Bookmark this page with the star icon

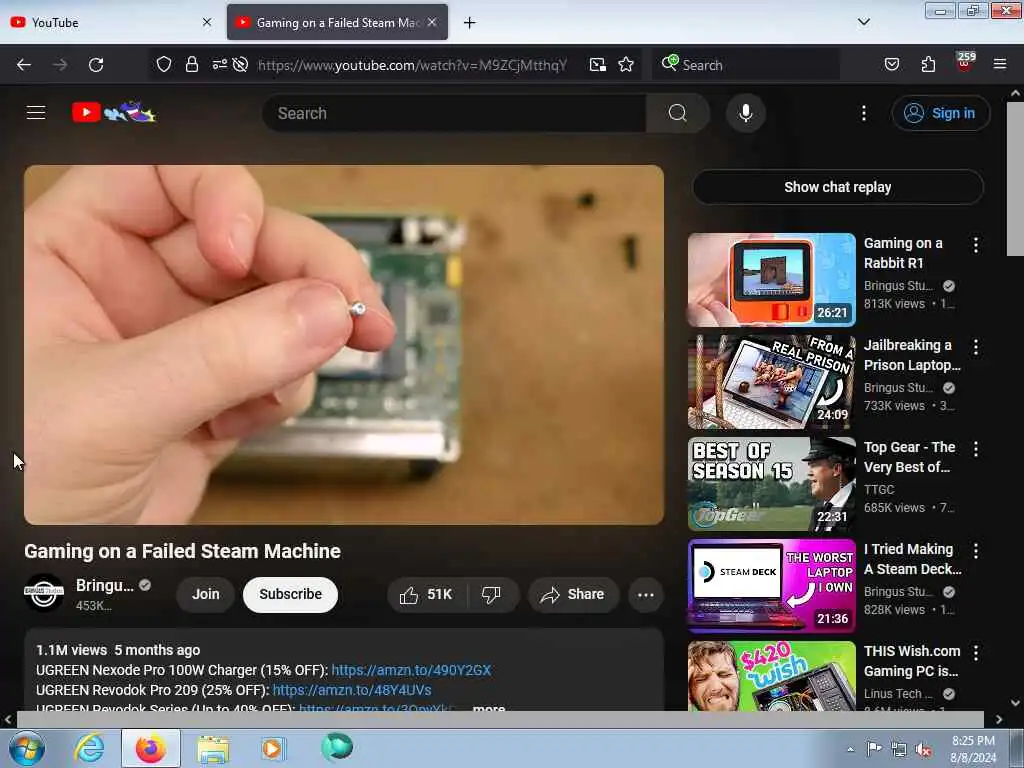(x=626, y=65)
